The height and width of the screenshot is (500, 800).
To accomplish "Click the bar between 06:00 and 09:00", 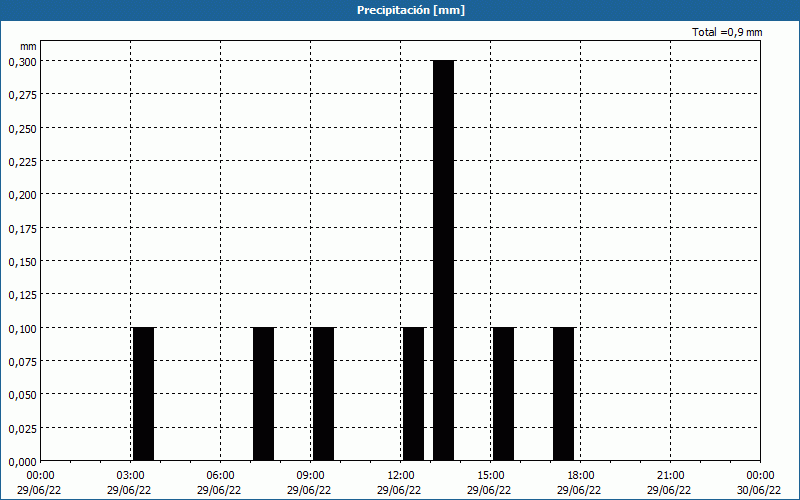I will click(x=263, y=394).
